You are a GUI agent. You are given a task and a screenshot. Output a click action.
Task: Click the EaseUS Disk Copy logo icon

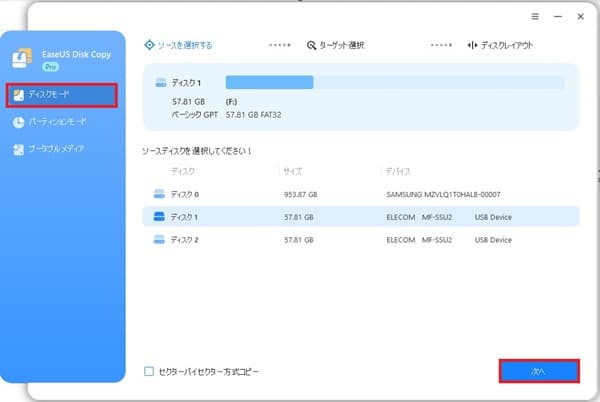click(21, 58)
